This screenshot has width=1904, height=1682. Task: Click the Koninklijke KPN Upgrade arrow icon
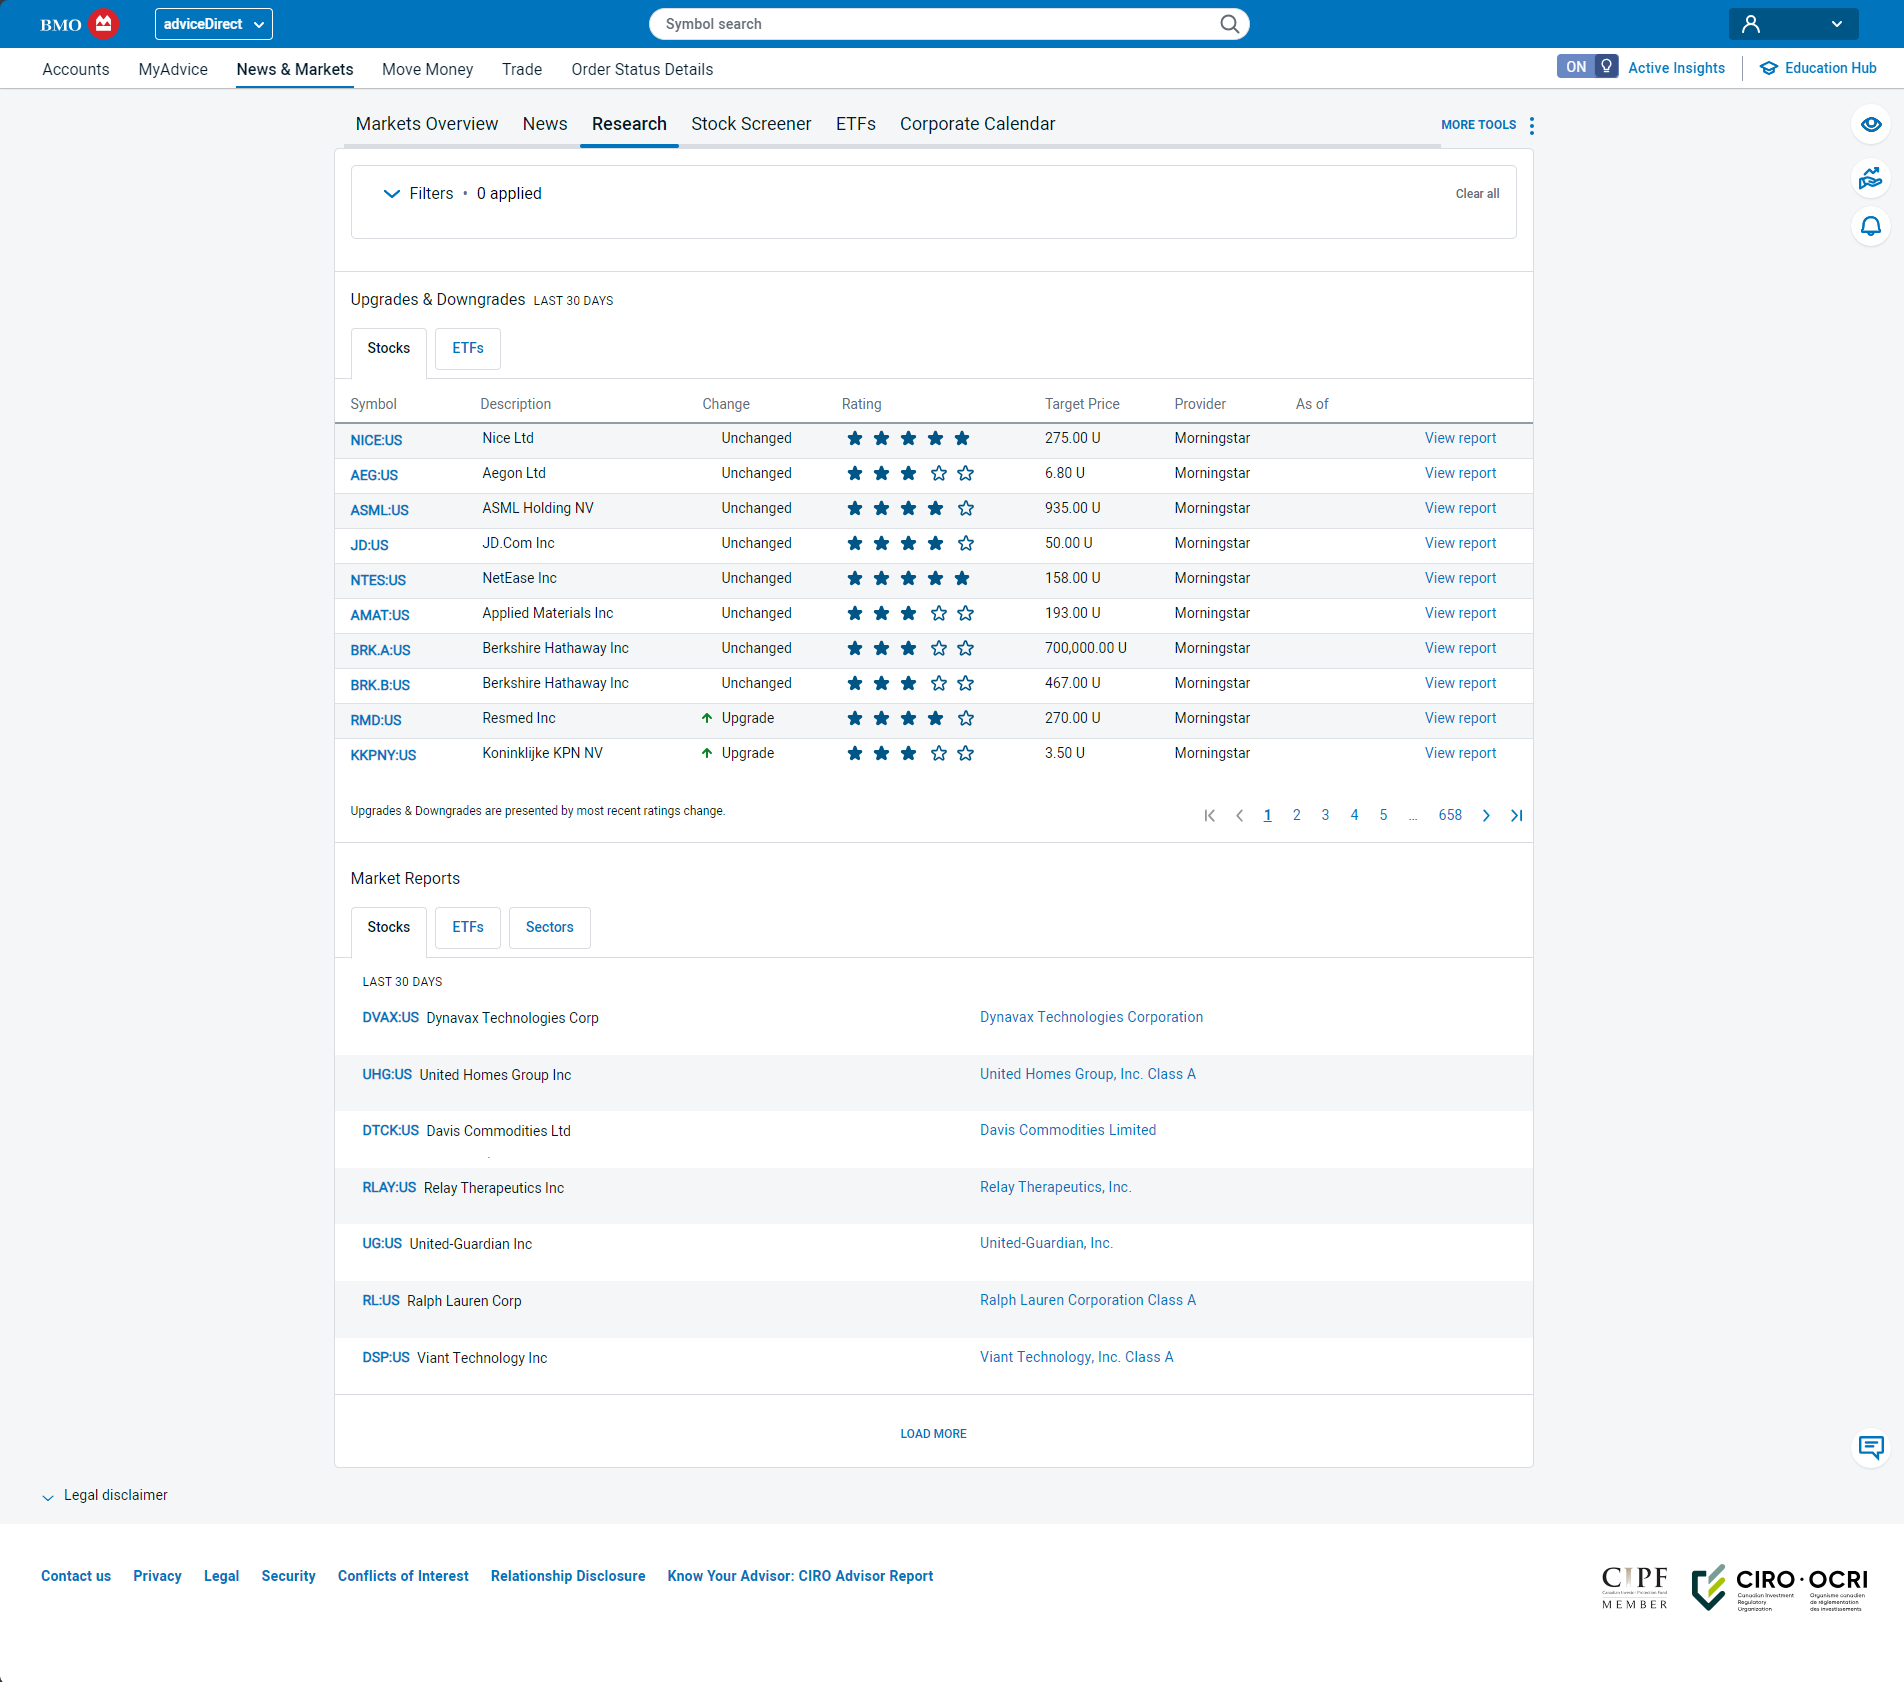707,753
